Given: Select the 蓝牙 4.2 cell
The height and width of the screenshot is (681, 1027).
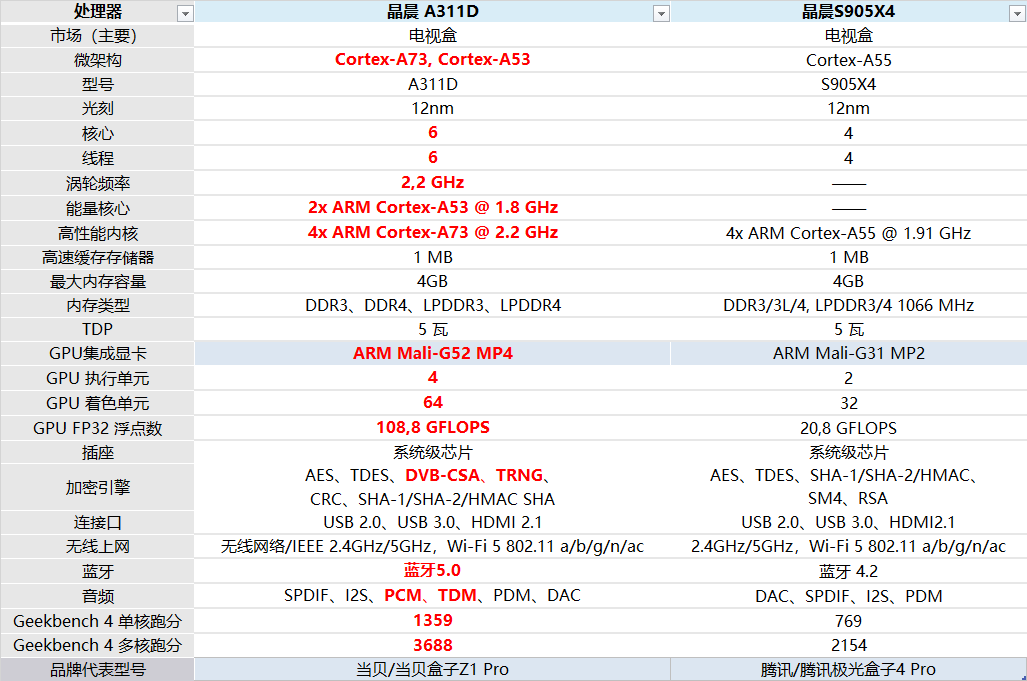Looking at the screenshot, I should (848, 571).
